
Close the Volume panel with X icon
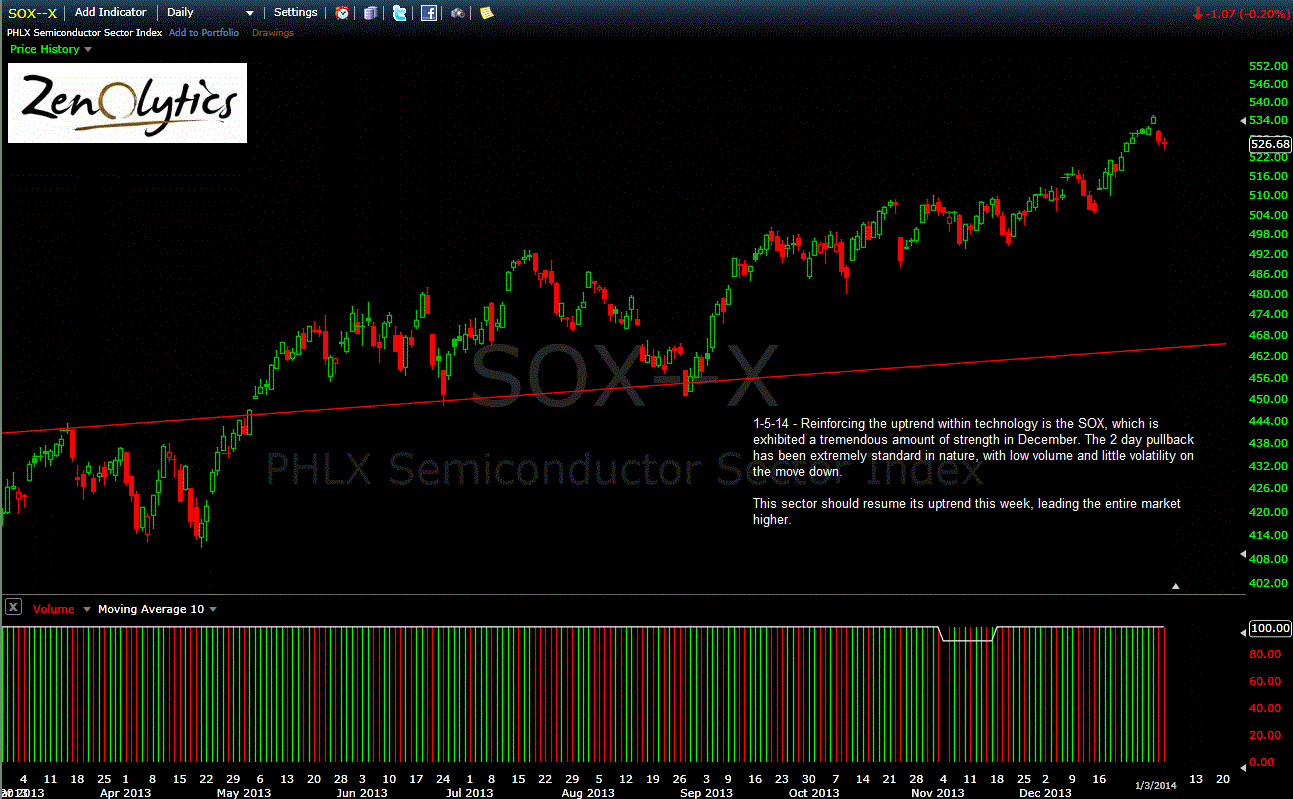[14, 607]
